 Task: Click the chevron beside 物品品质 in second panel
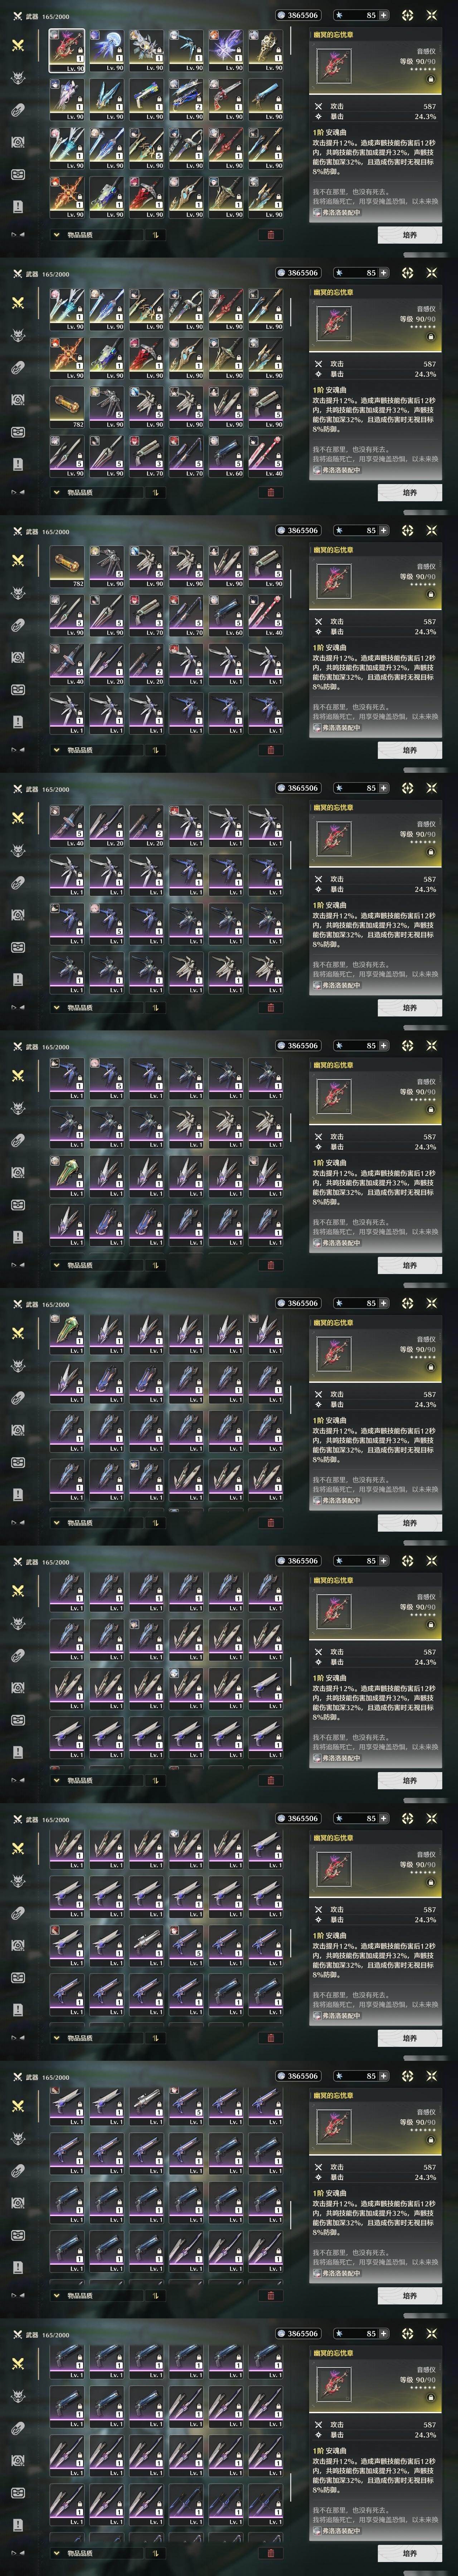click(57, 492)
